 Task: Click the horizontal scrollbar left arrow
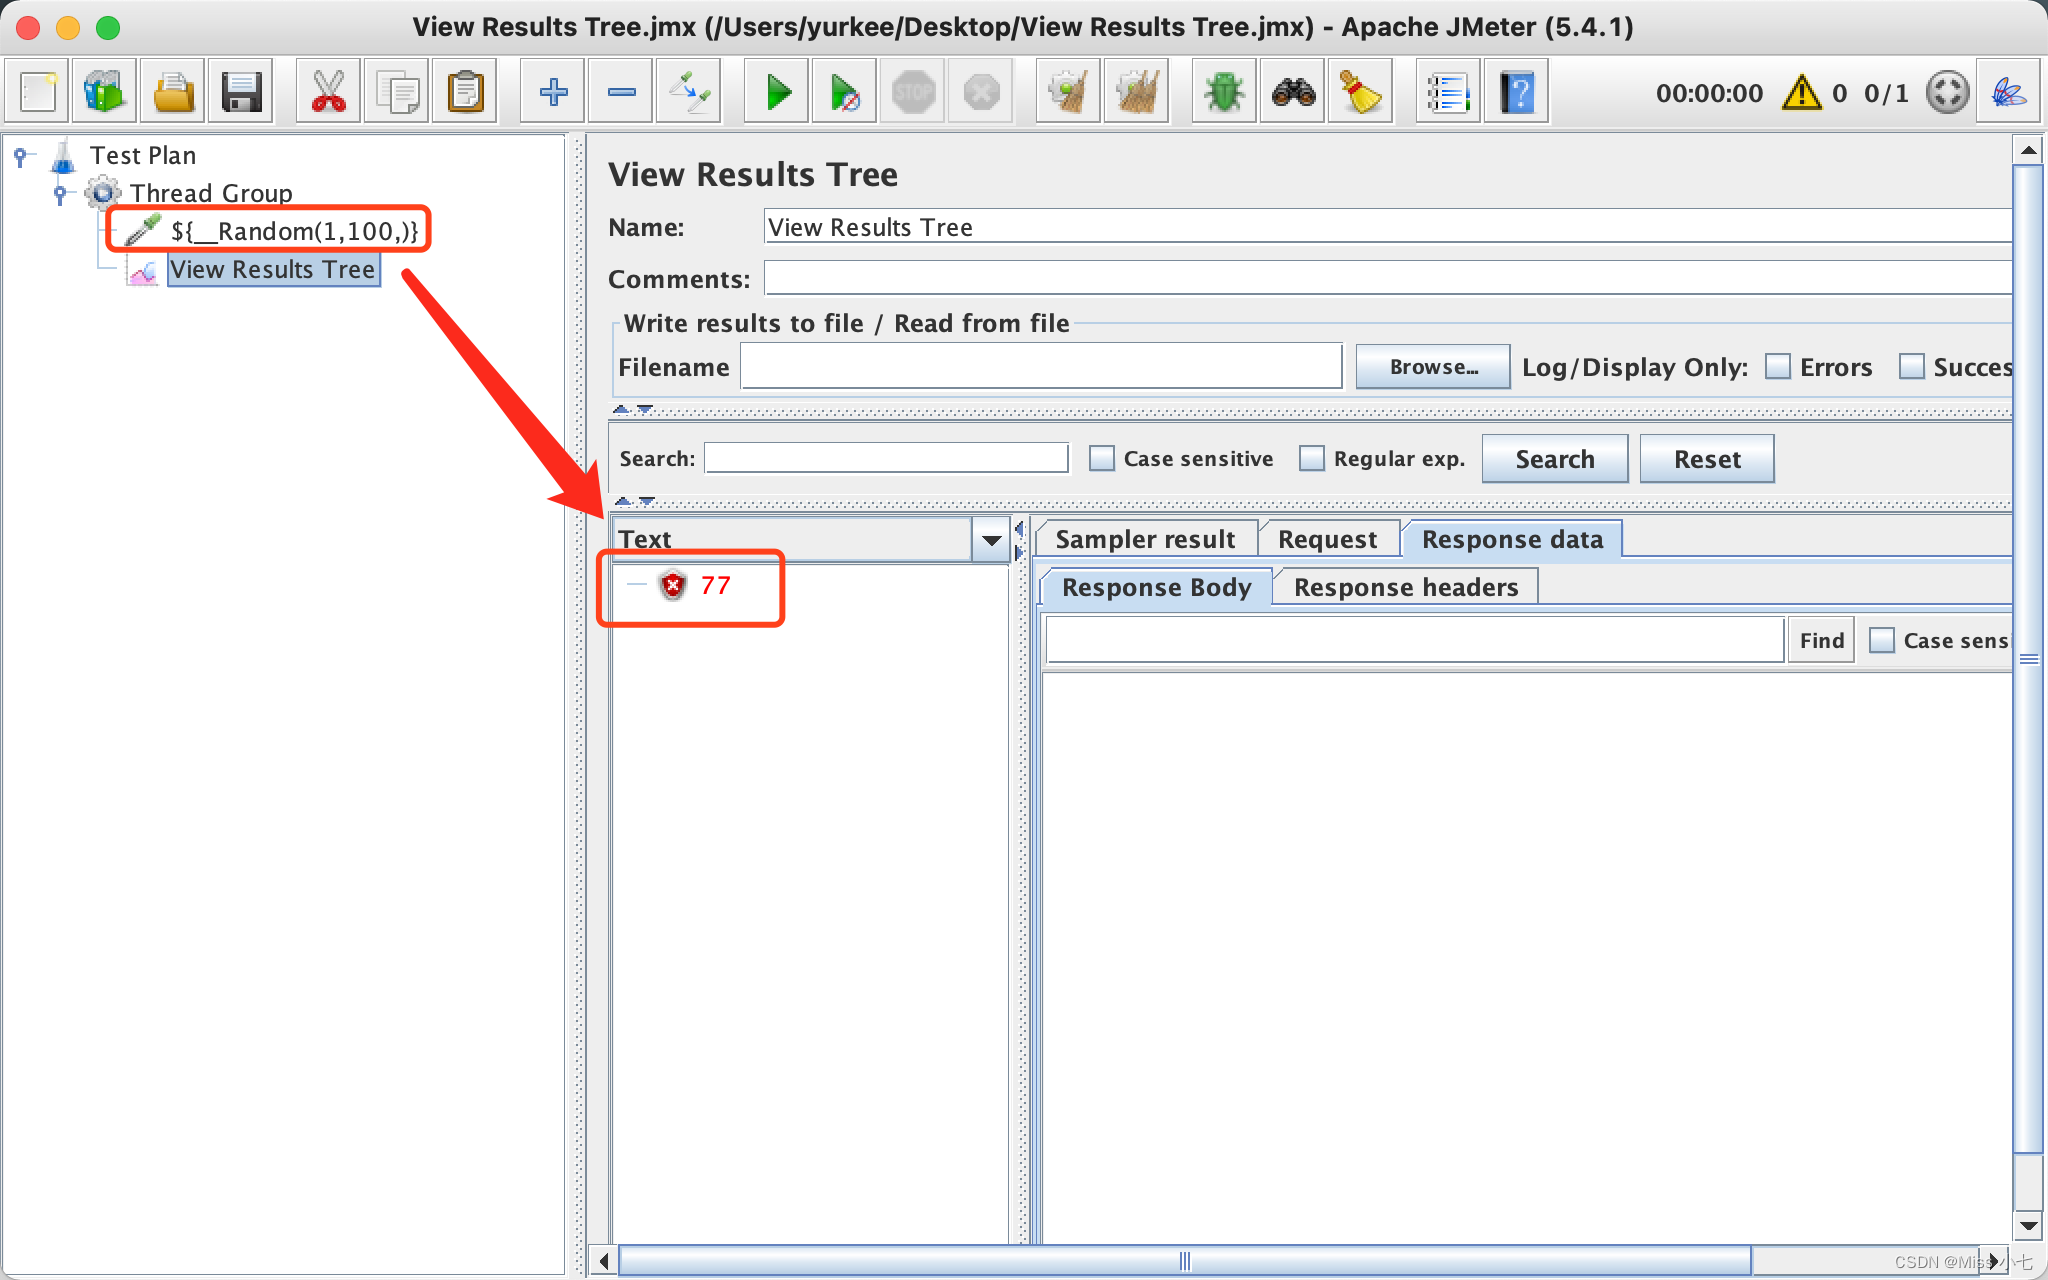[603, 1261]
